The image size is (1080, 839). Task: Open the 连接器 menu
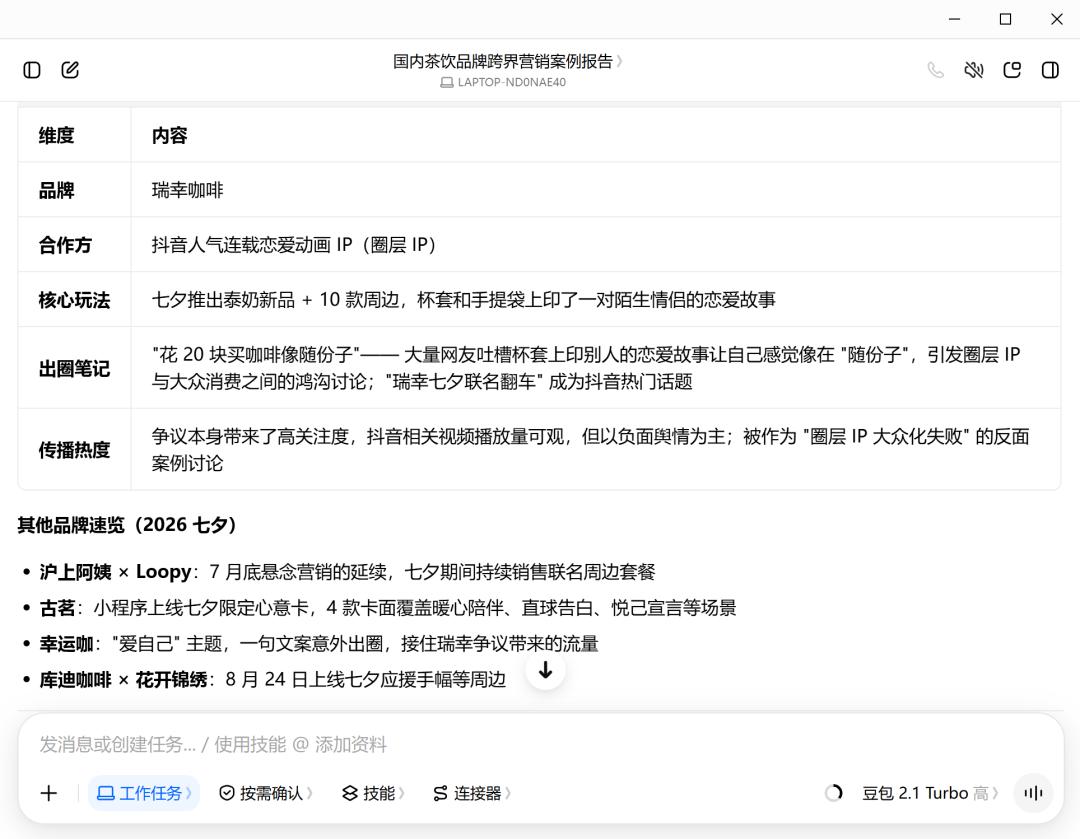(x=472, y=793)
